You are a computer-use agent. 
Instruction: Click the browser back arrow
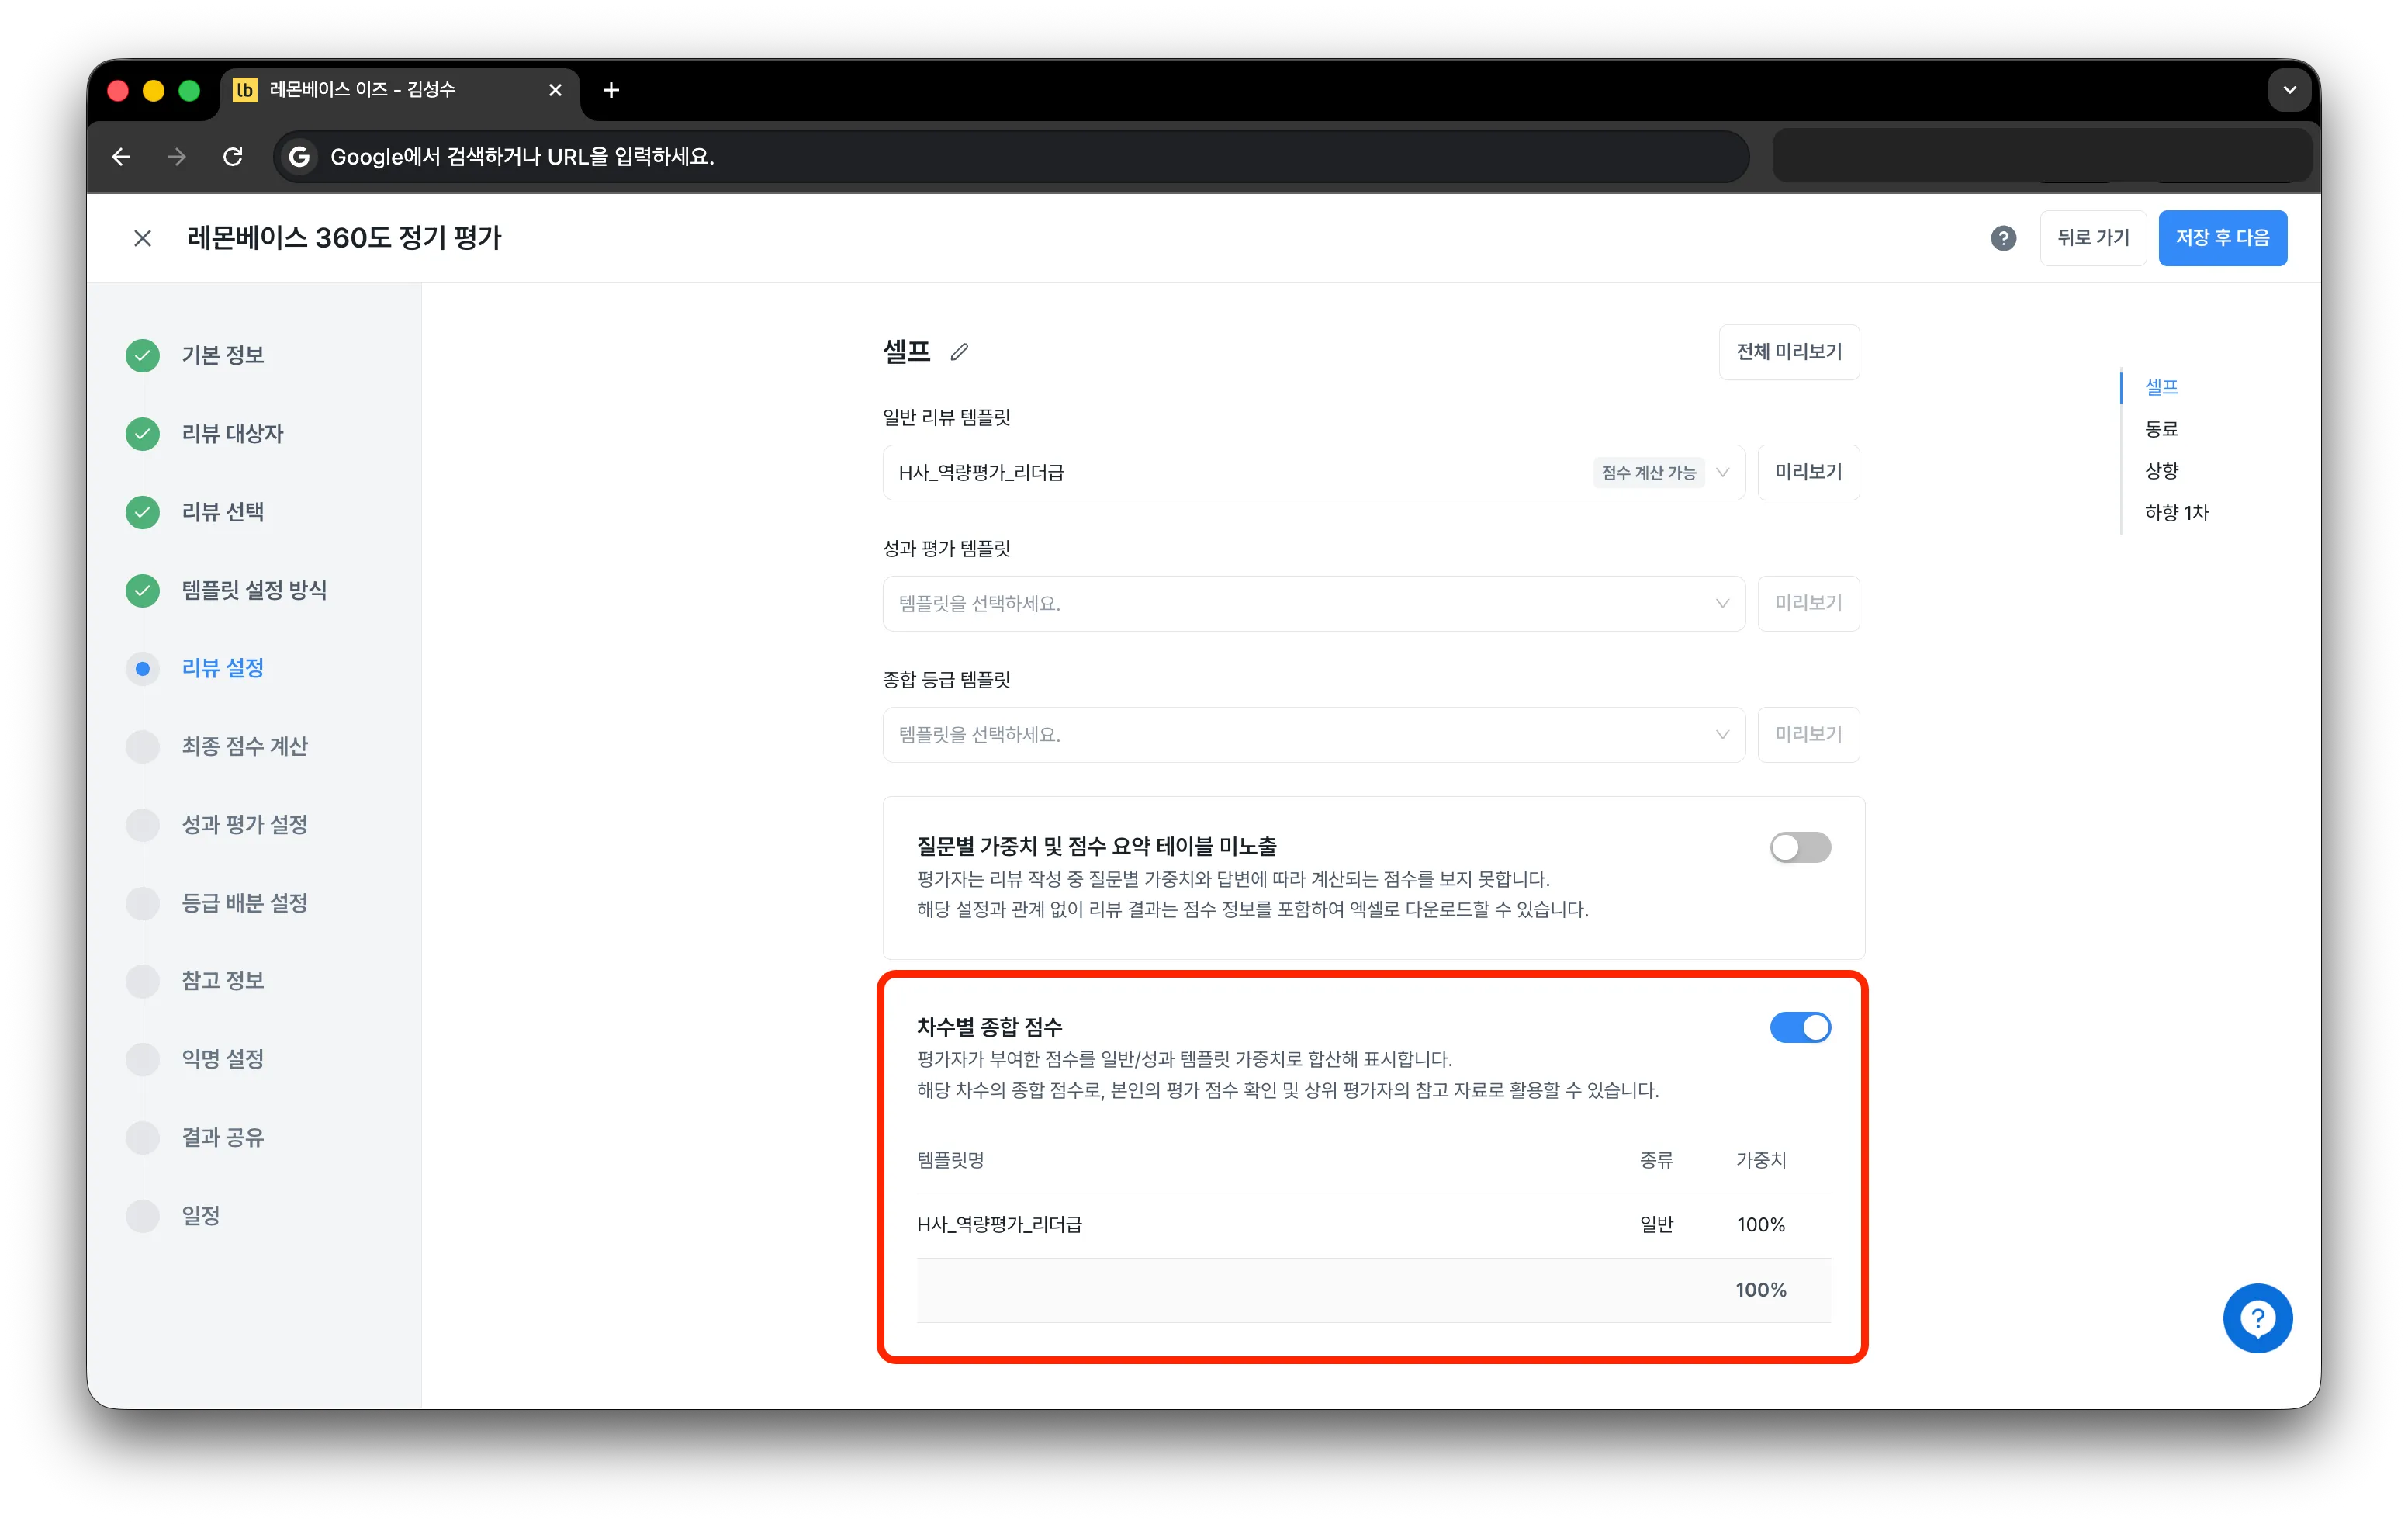(121, 157)
